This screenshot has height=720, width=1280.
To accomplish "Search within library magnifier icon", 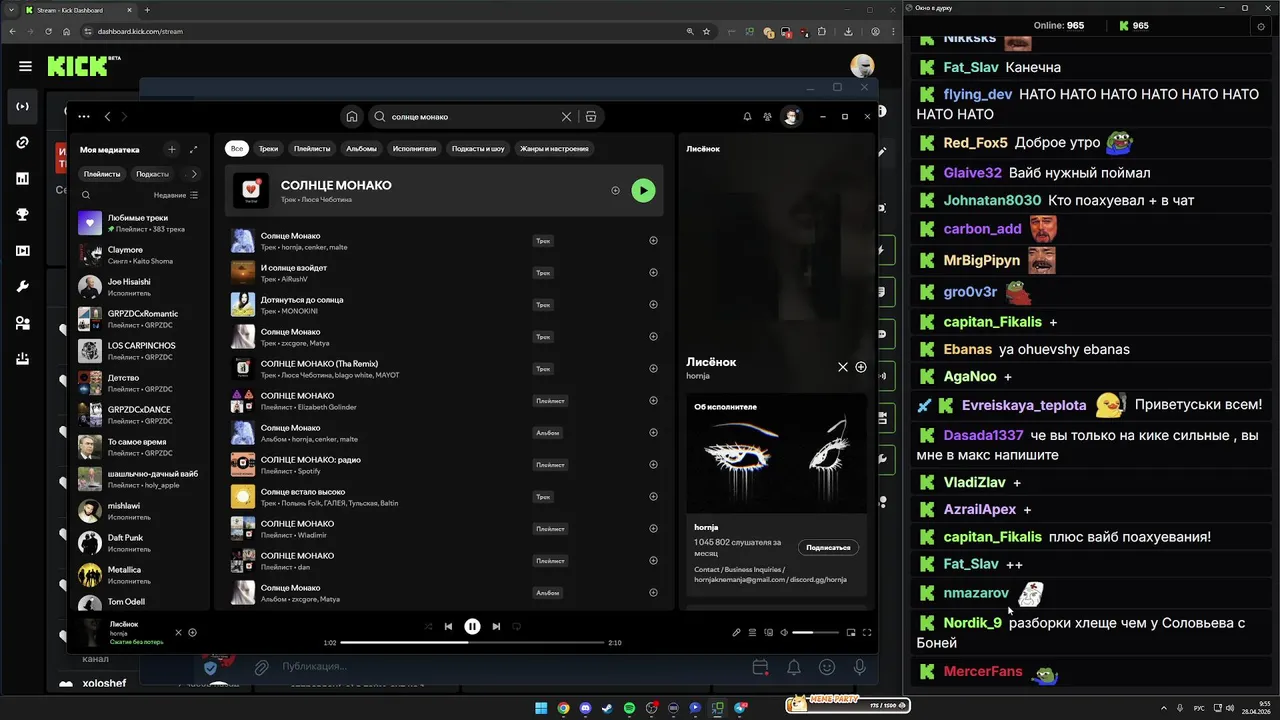I will [86, 195].
